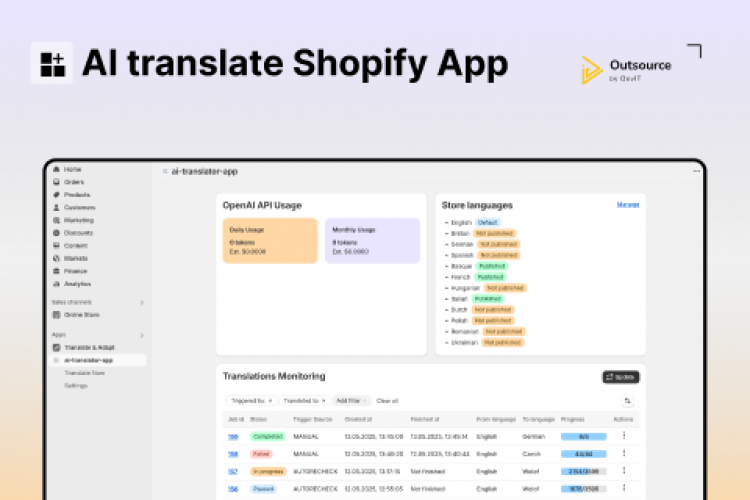The width and height of the screenshot is (750, 500).
Task: Click the sort icon above the jobs table
Action: click(628, 400)
